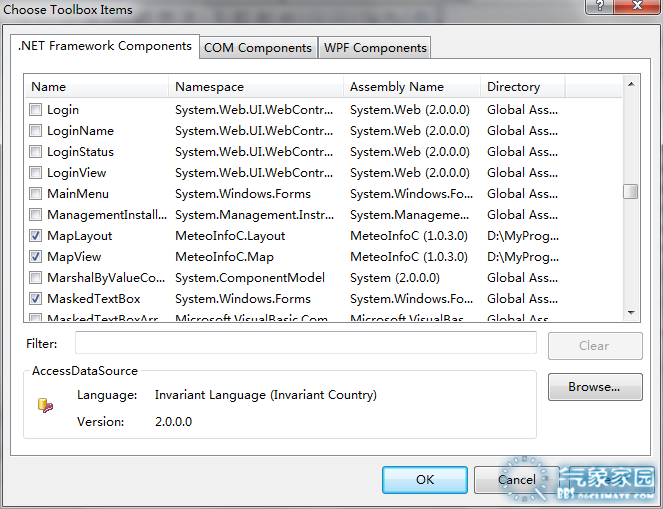Enable the MainMenu checkbox
The image size is (663, 509).
[37, 194]
